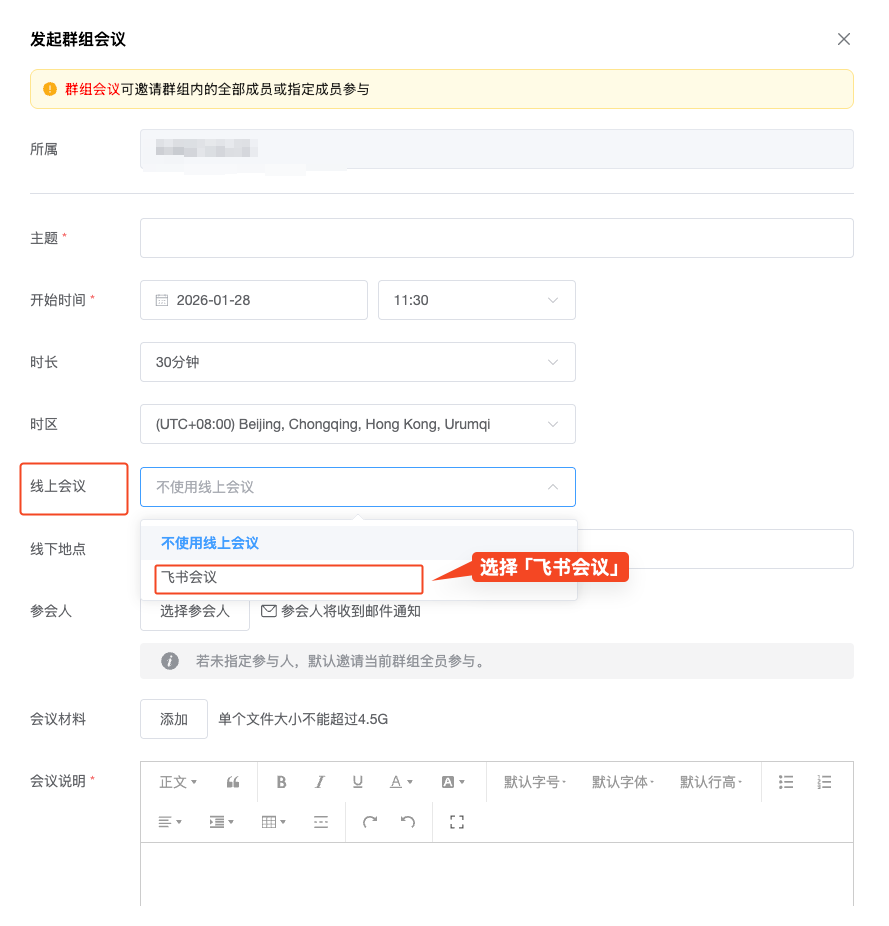
Task: Open the text background color picker
Action: pyautogui.click(x=454, y=782)
